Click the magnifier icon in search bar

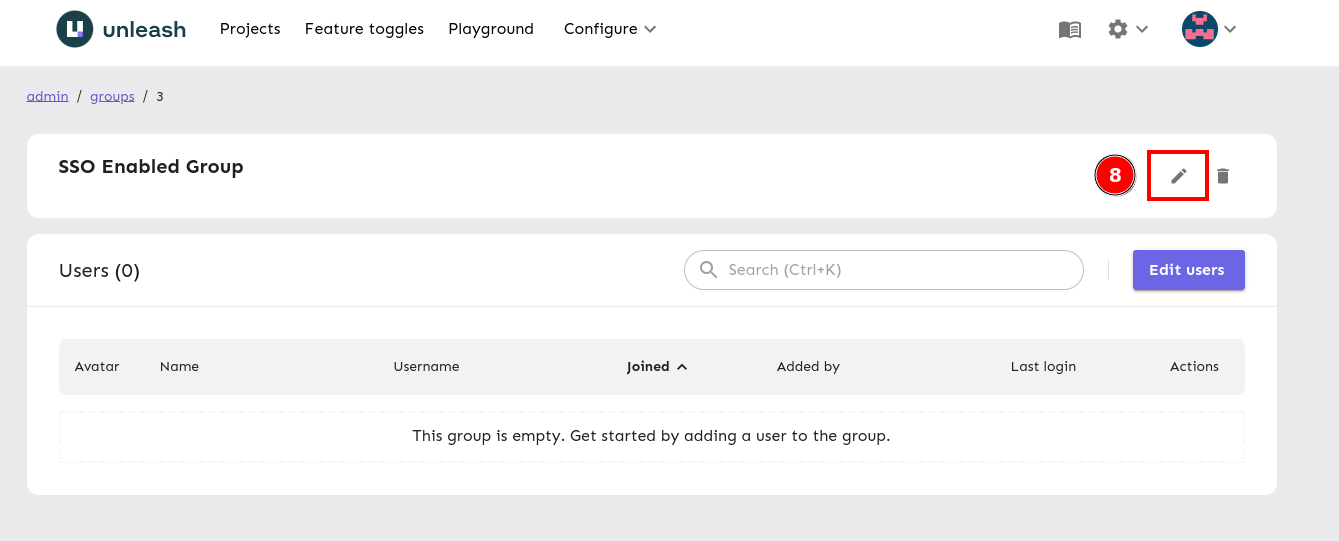click(709, 270)
